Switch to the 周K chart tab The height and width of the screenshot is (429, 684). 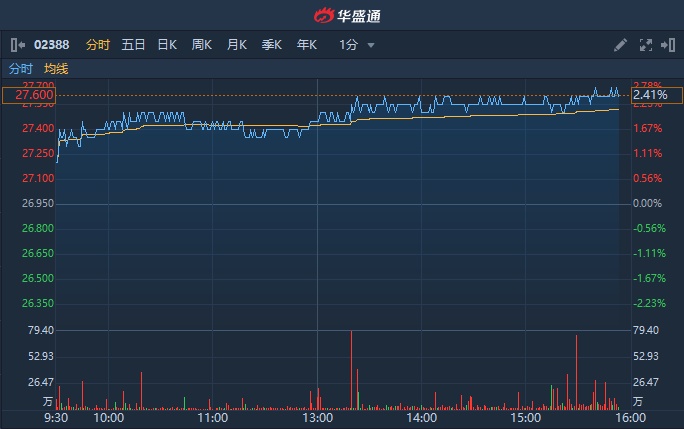click(x=202, y=45)
